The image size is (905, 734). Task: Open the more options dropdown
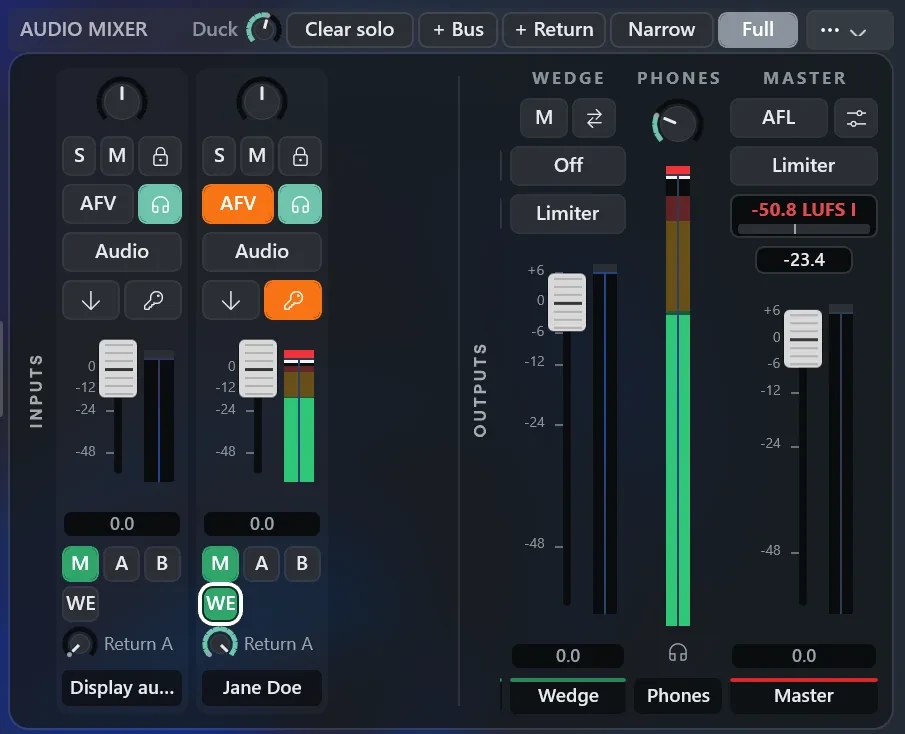coord(850,30)
